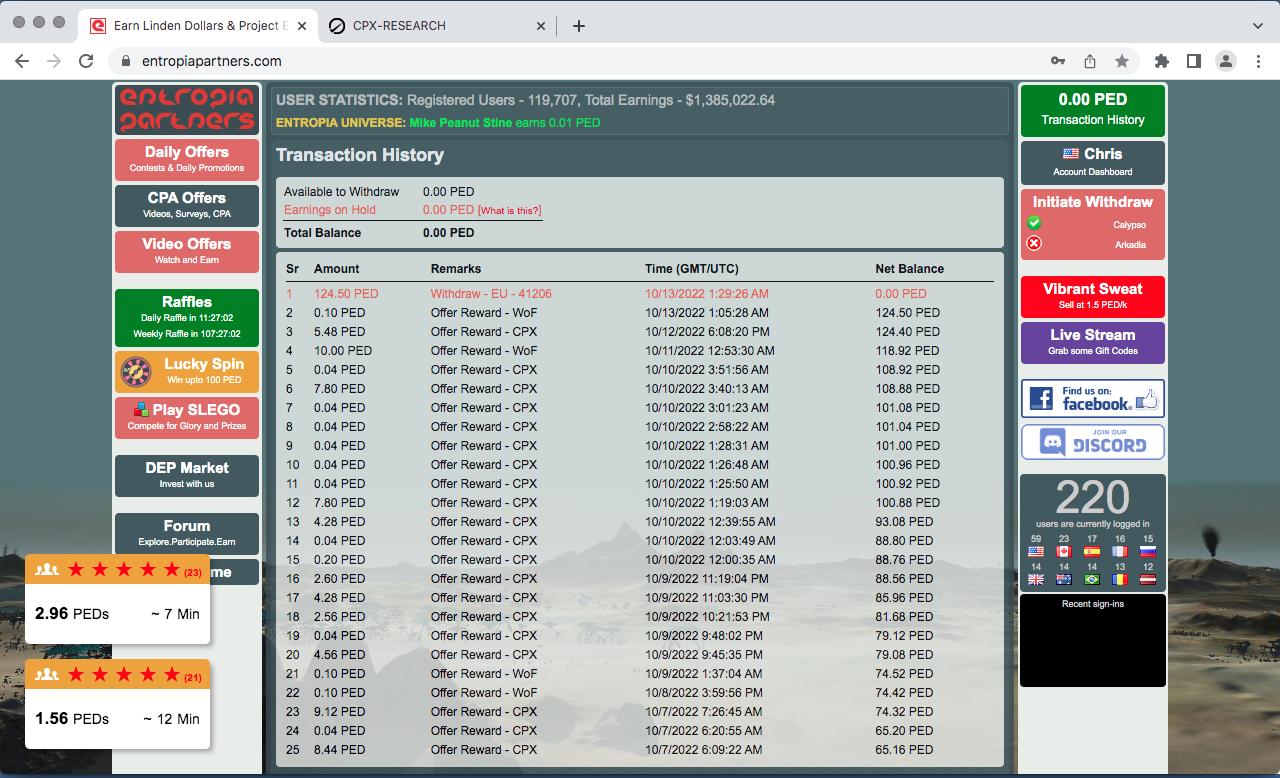Click the red Arkadia cross icon
This screenshot has width=1280, height=778.
(1034, 243)
